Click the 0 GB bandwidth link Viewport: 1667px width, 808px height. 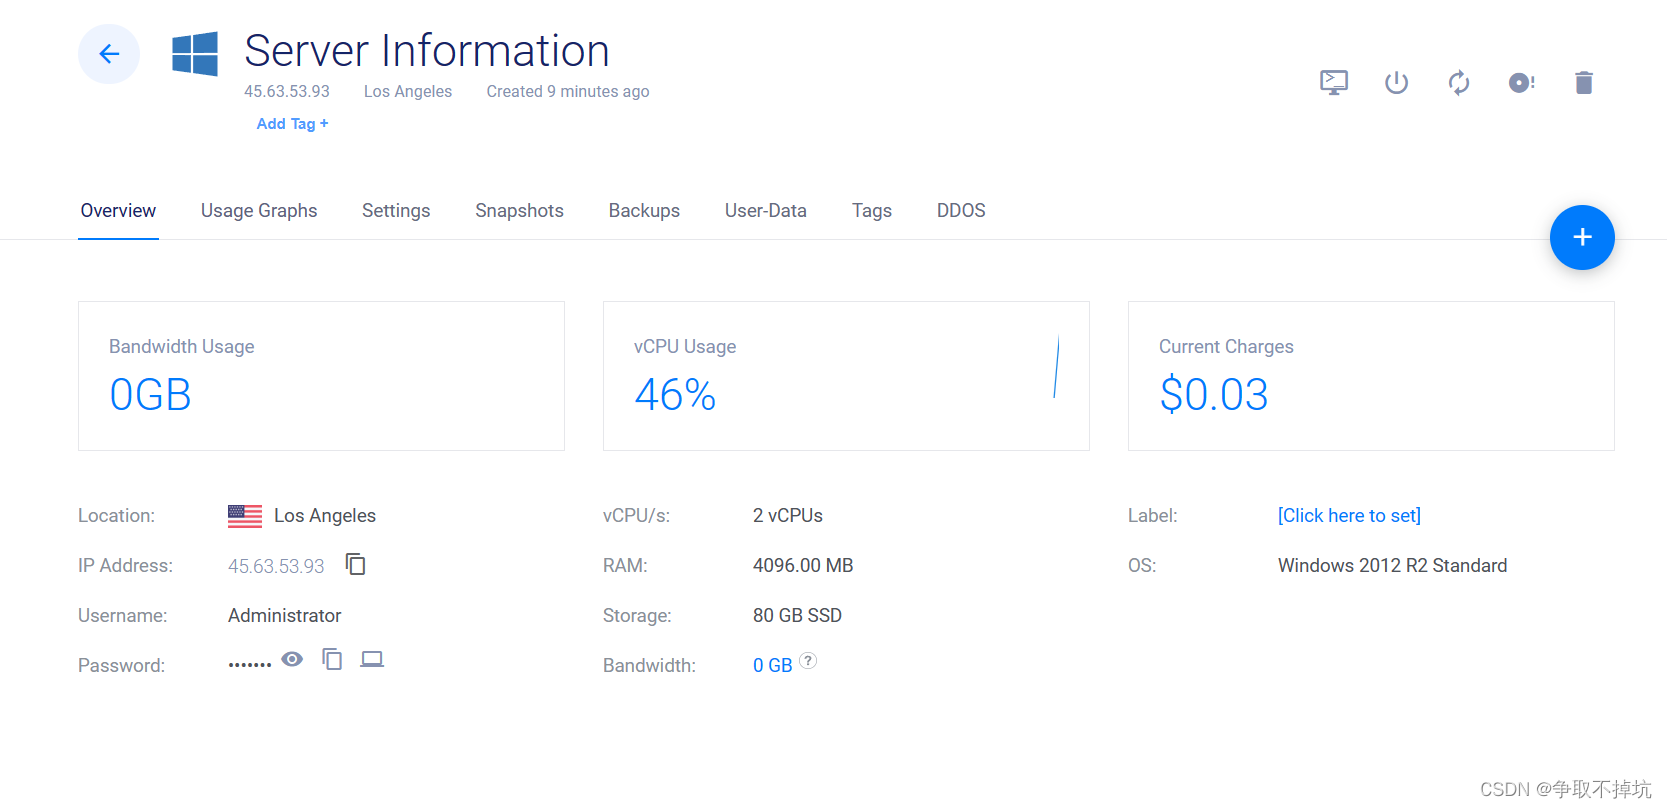[772, 666]
